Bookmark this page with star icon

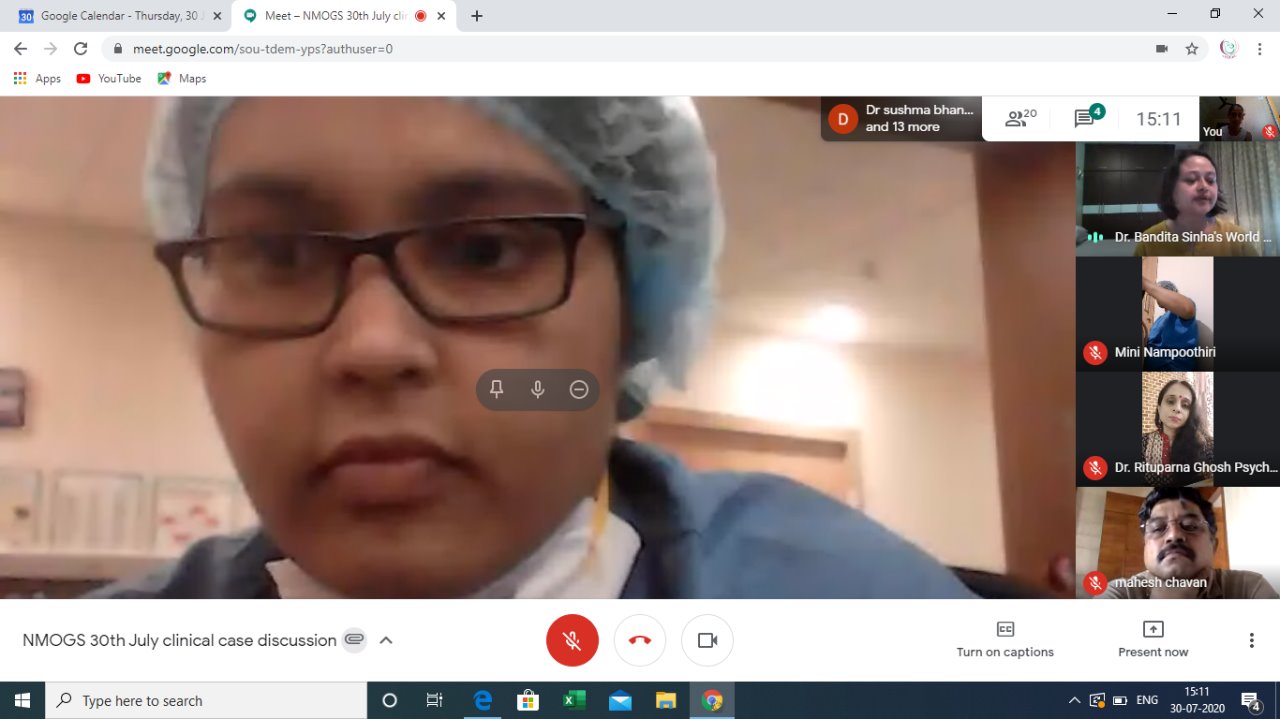(x=1191, y=49)
